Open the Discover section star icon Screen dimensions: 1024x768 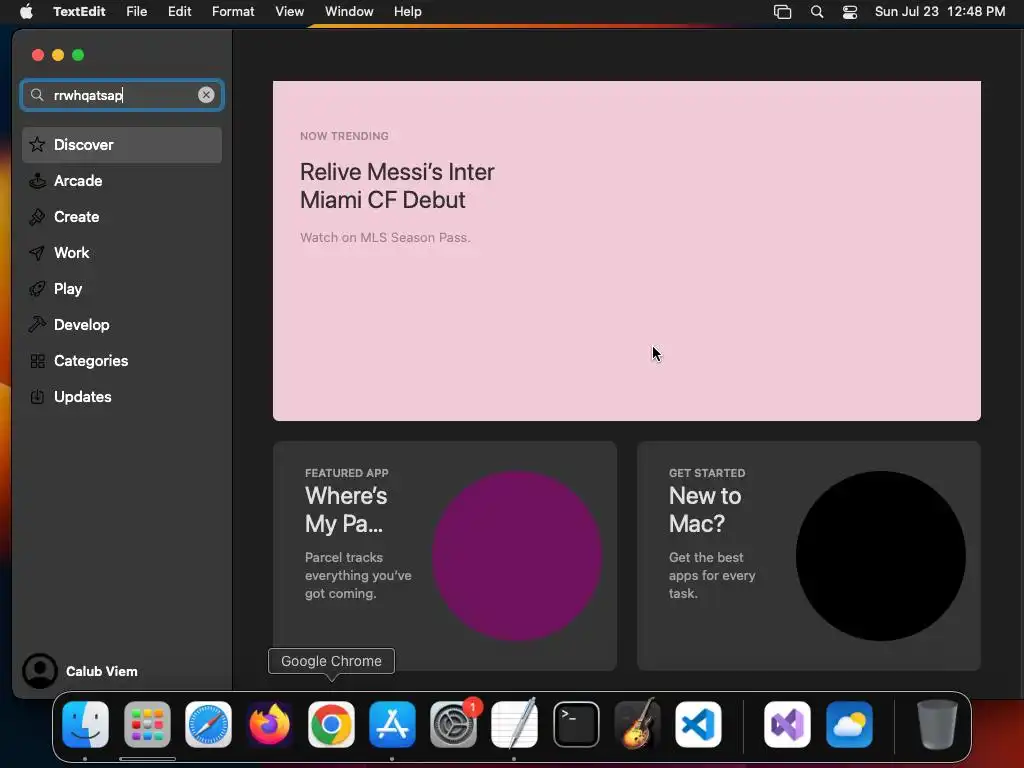pyautogui.click(x=37, y=144)
